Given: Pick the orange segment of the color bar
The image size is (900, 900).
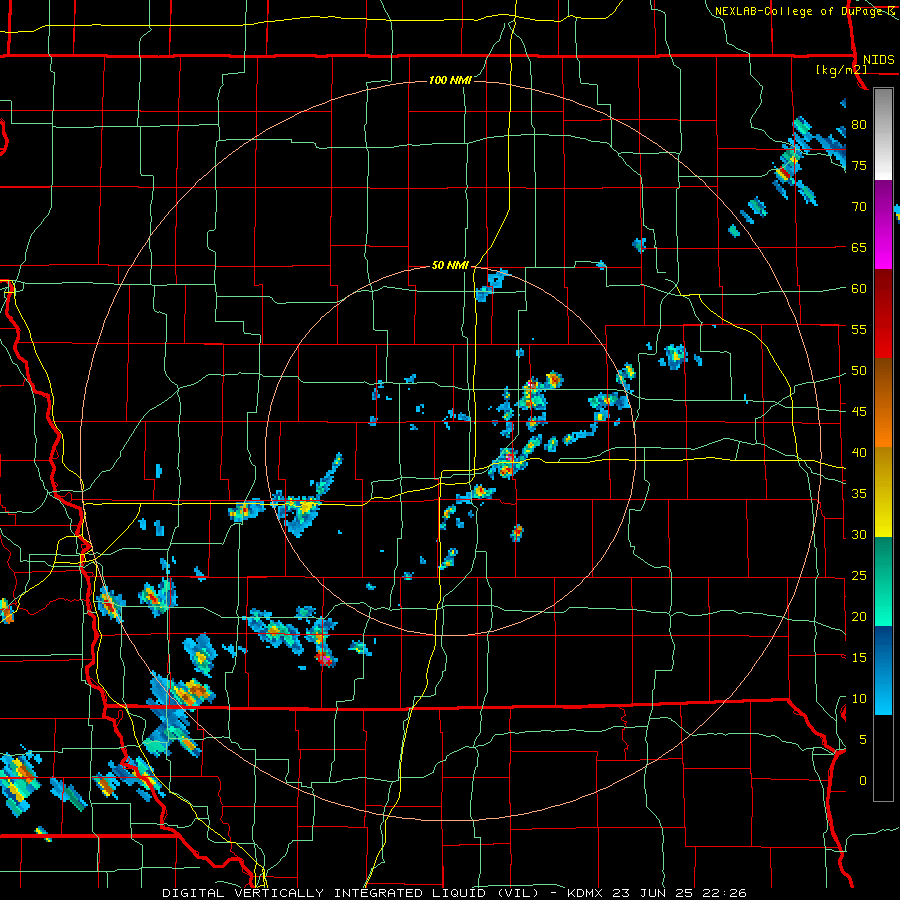Looking at the screenshot, I should (x=883, y=425).
